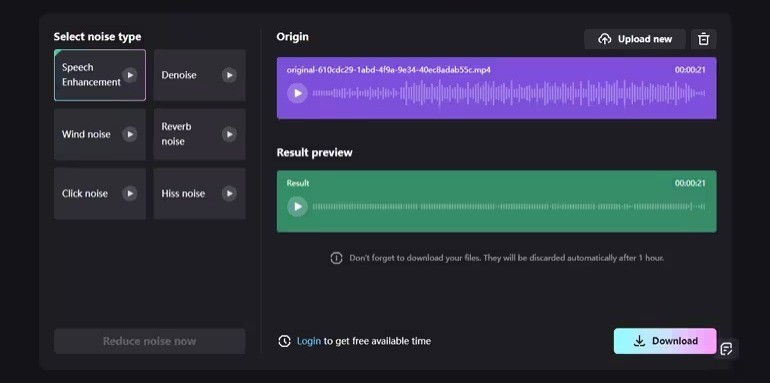The width and height of the screenshot is (770, 383).
Task: Click the clock icon beside Login
Action: [x=284, y=341]
